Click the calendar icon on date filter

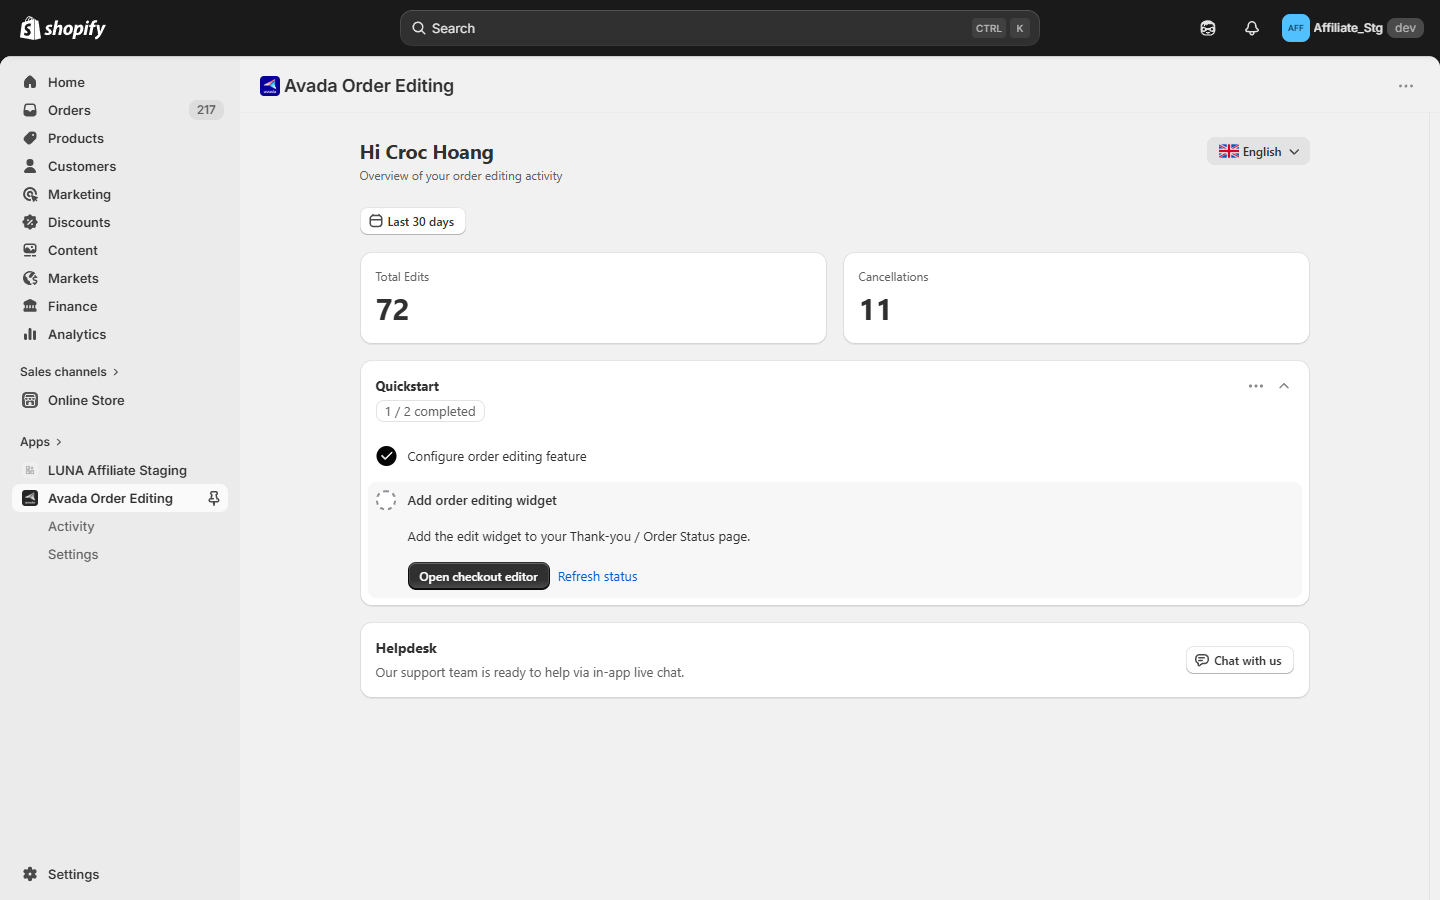click(x=376, y=221)
